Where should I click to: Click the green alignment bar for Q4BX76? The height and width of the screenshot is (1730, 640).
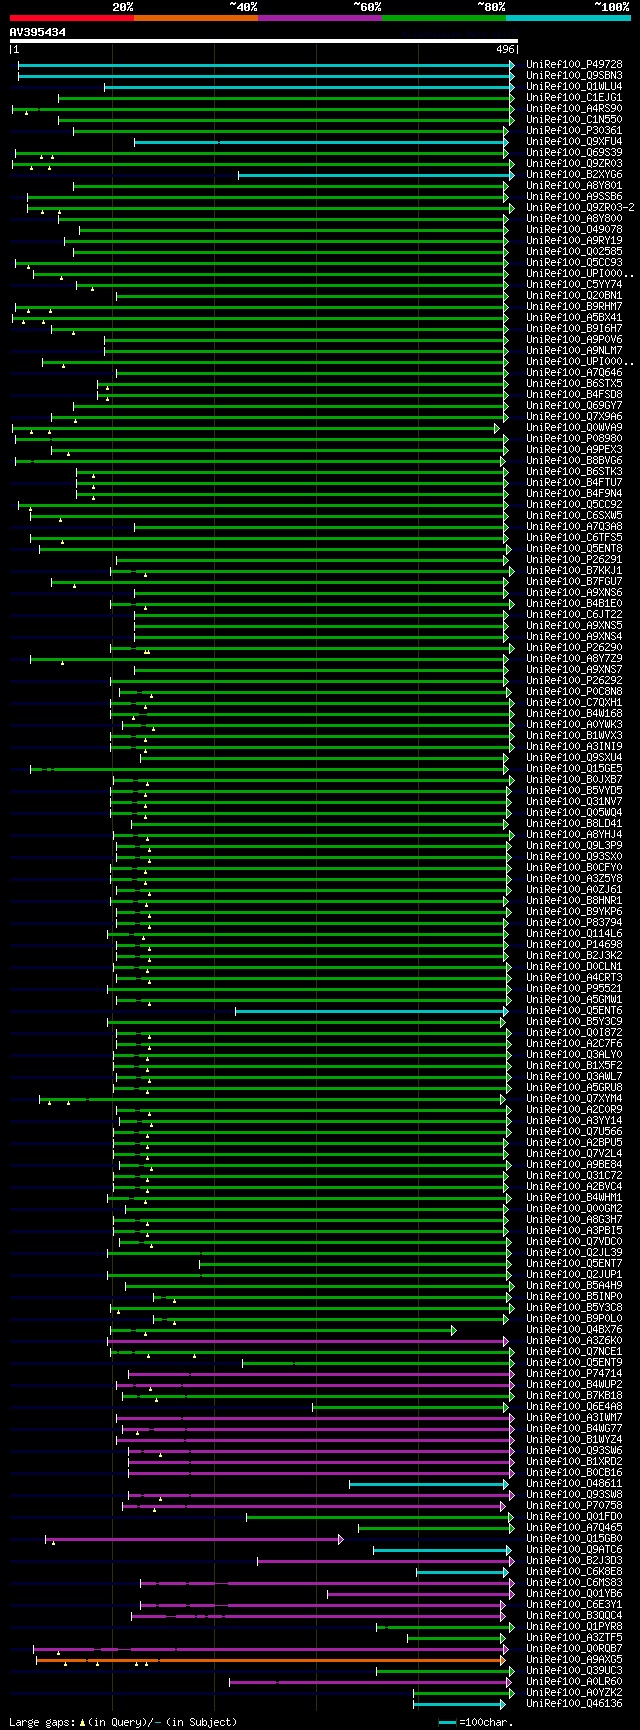[x=283, y=1330]
